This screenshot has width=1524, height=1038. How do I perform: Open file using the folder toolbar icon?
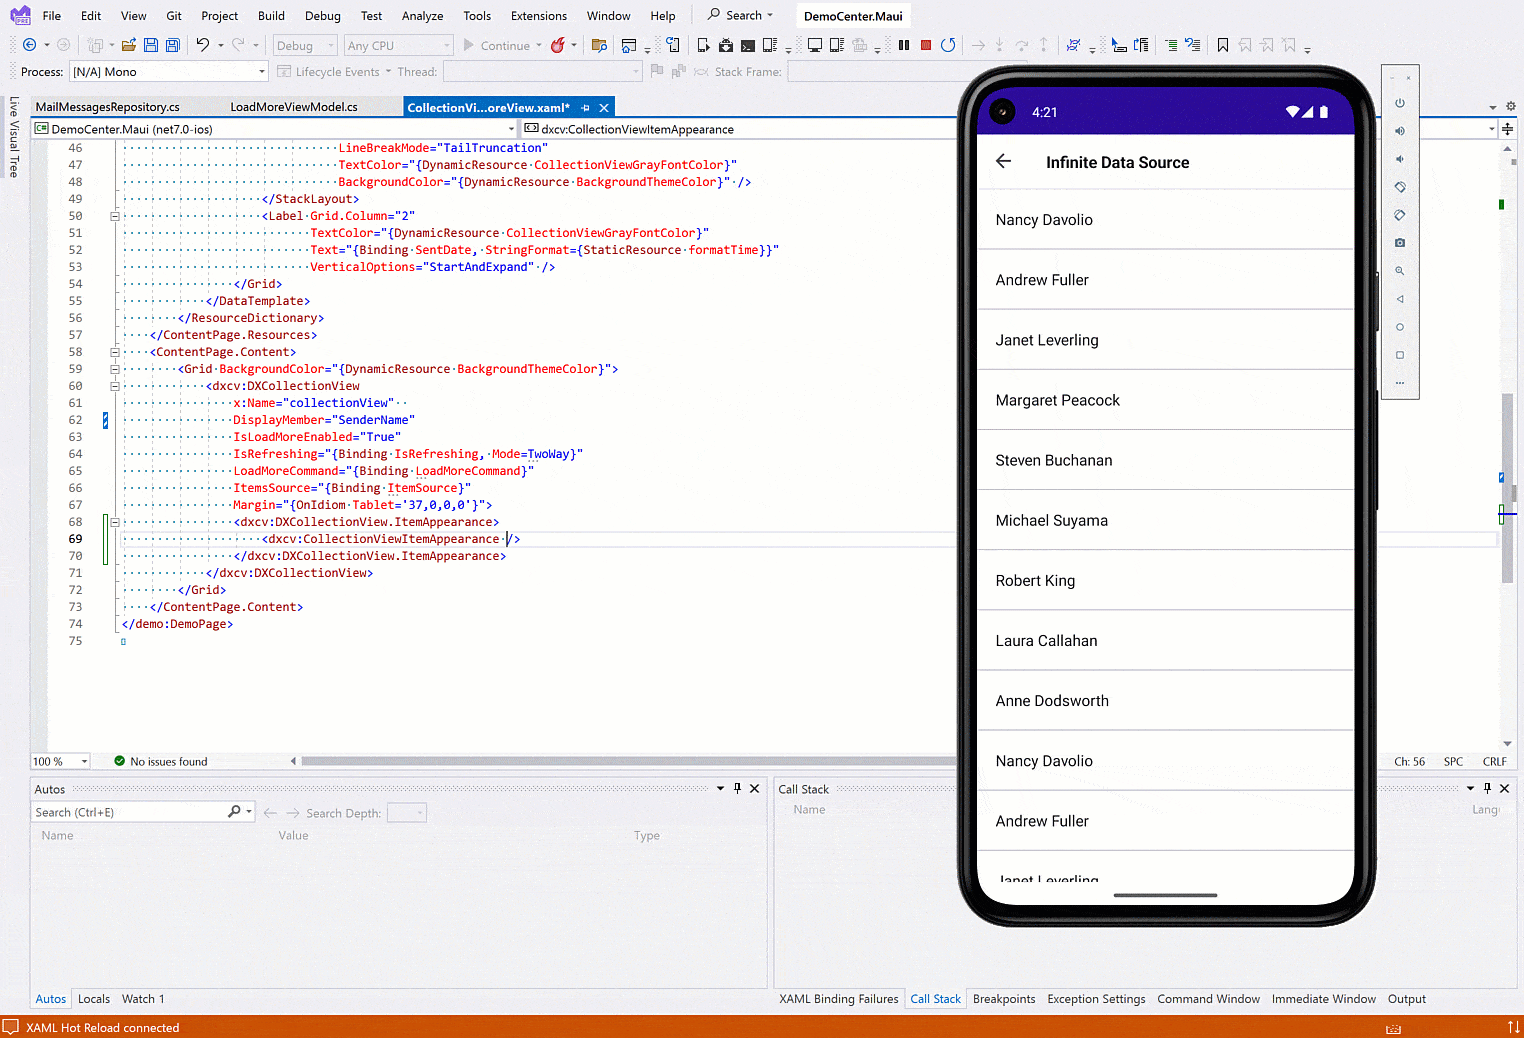pos(129,45)
